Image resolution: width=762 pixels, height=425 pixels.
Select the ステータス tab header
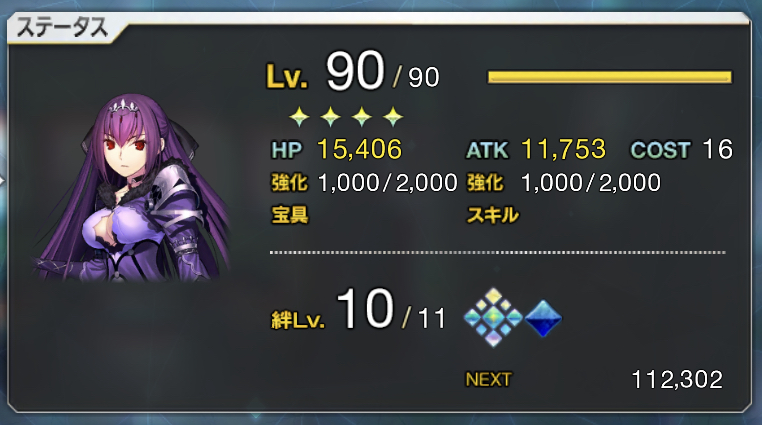pyautogui.click(x=62, y=28)
